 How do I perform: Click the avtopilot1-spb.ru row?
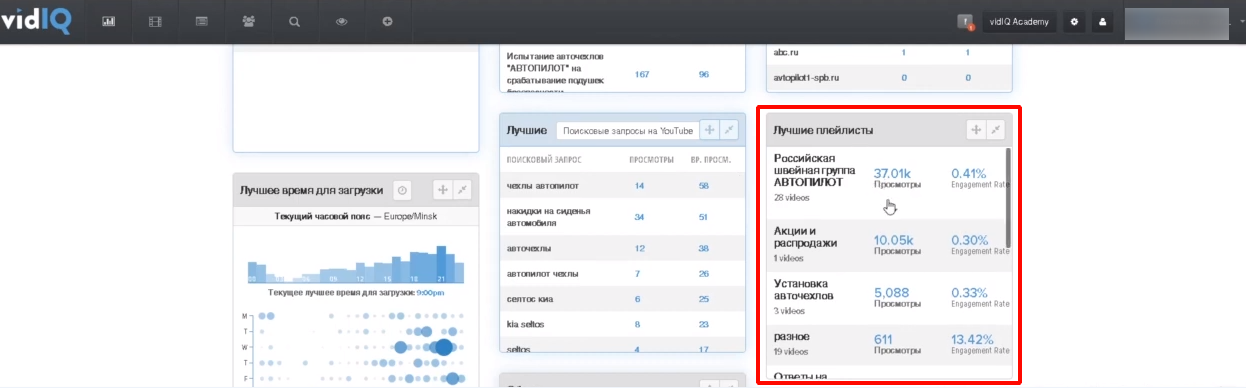click(889, 77)
